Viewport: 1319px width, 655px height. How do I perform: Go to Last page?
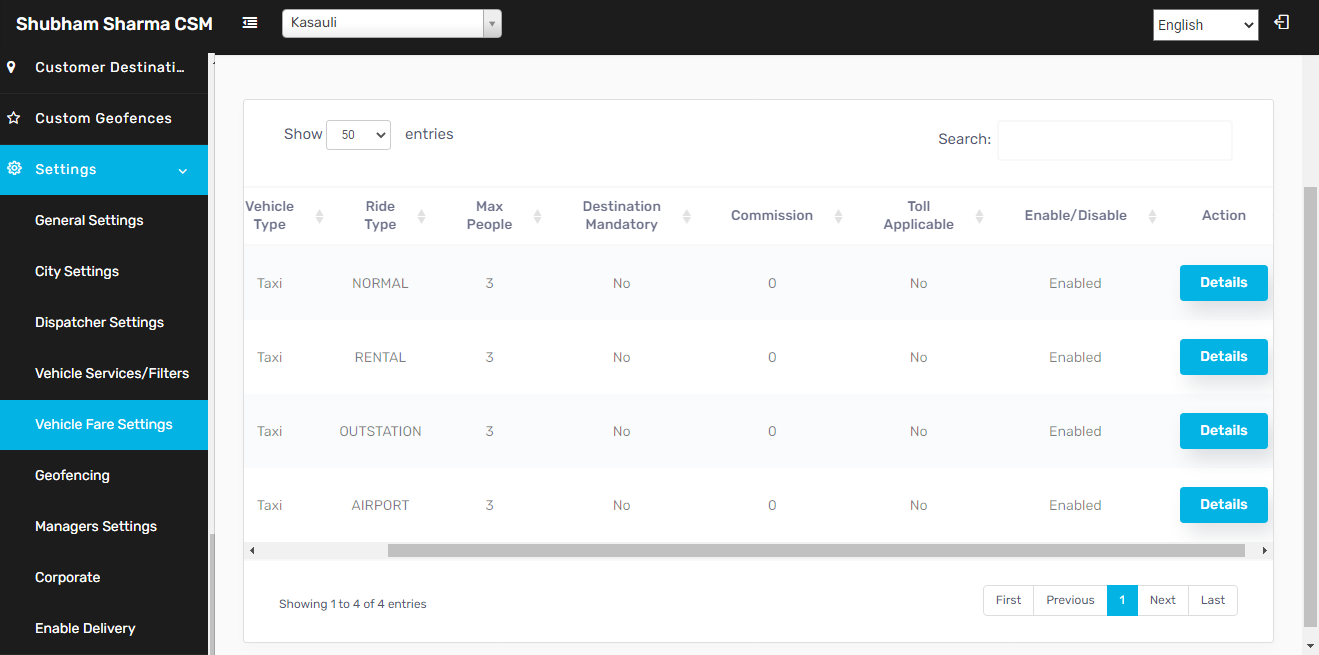point(1213,600)
